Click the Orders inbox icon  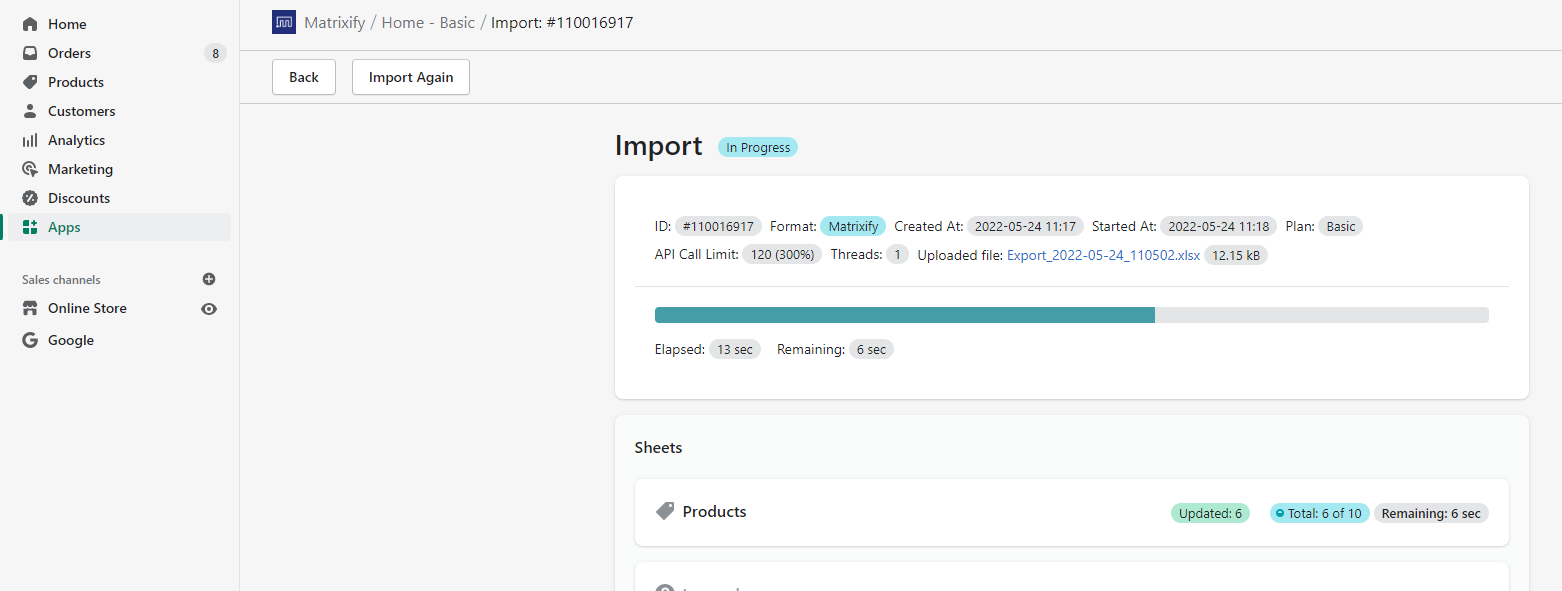pyautogui.click(x=30, y=53)
